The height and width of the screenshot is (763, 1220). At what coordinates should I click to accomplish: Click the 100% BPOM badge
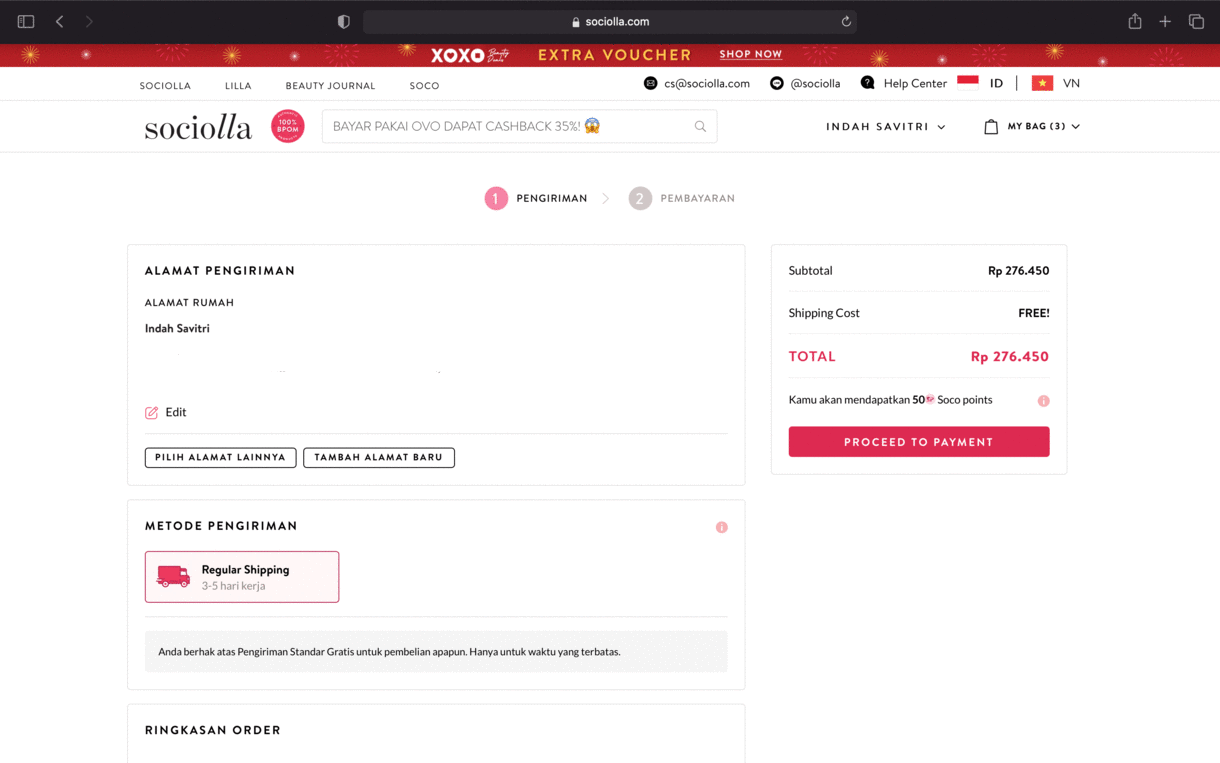[x=288, y=126]
